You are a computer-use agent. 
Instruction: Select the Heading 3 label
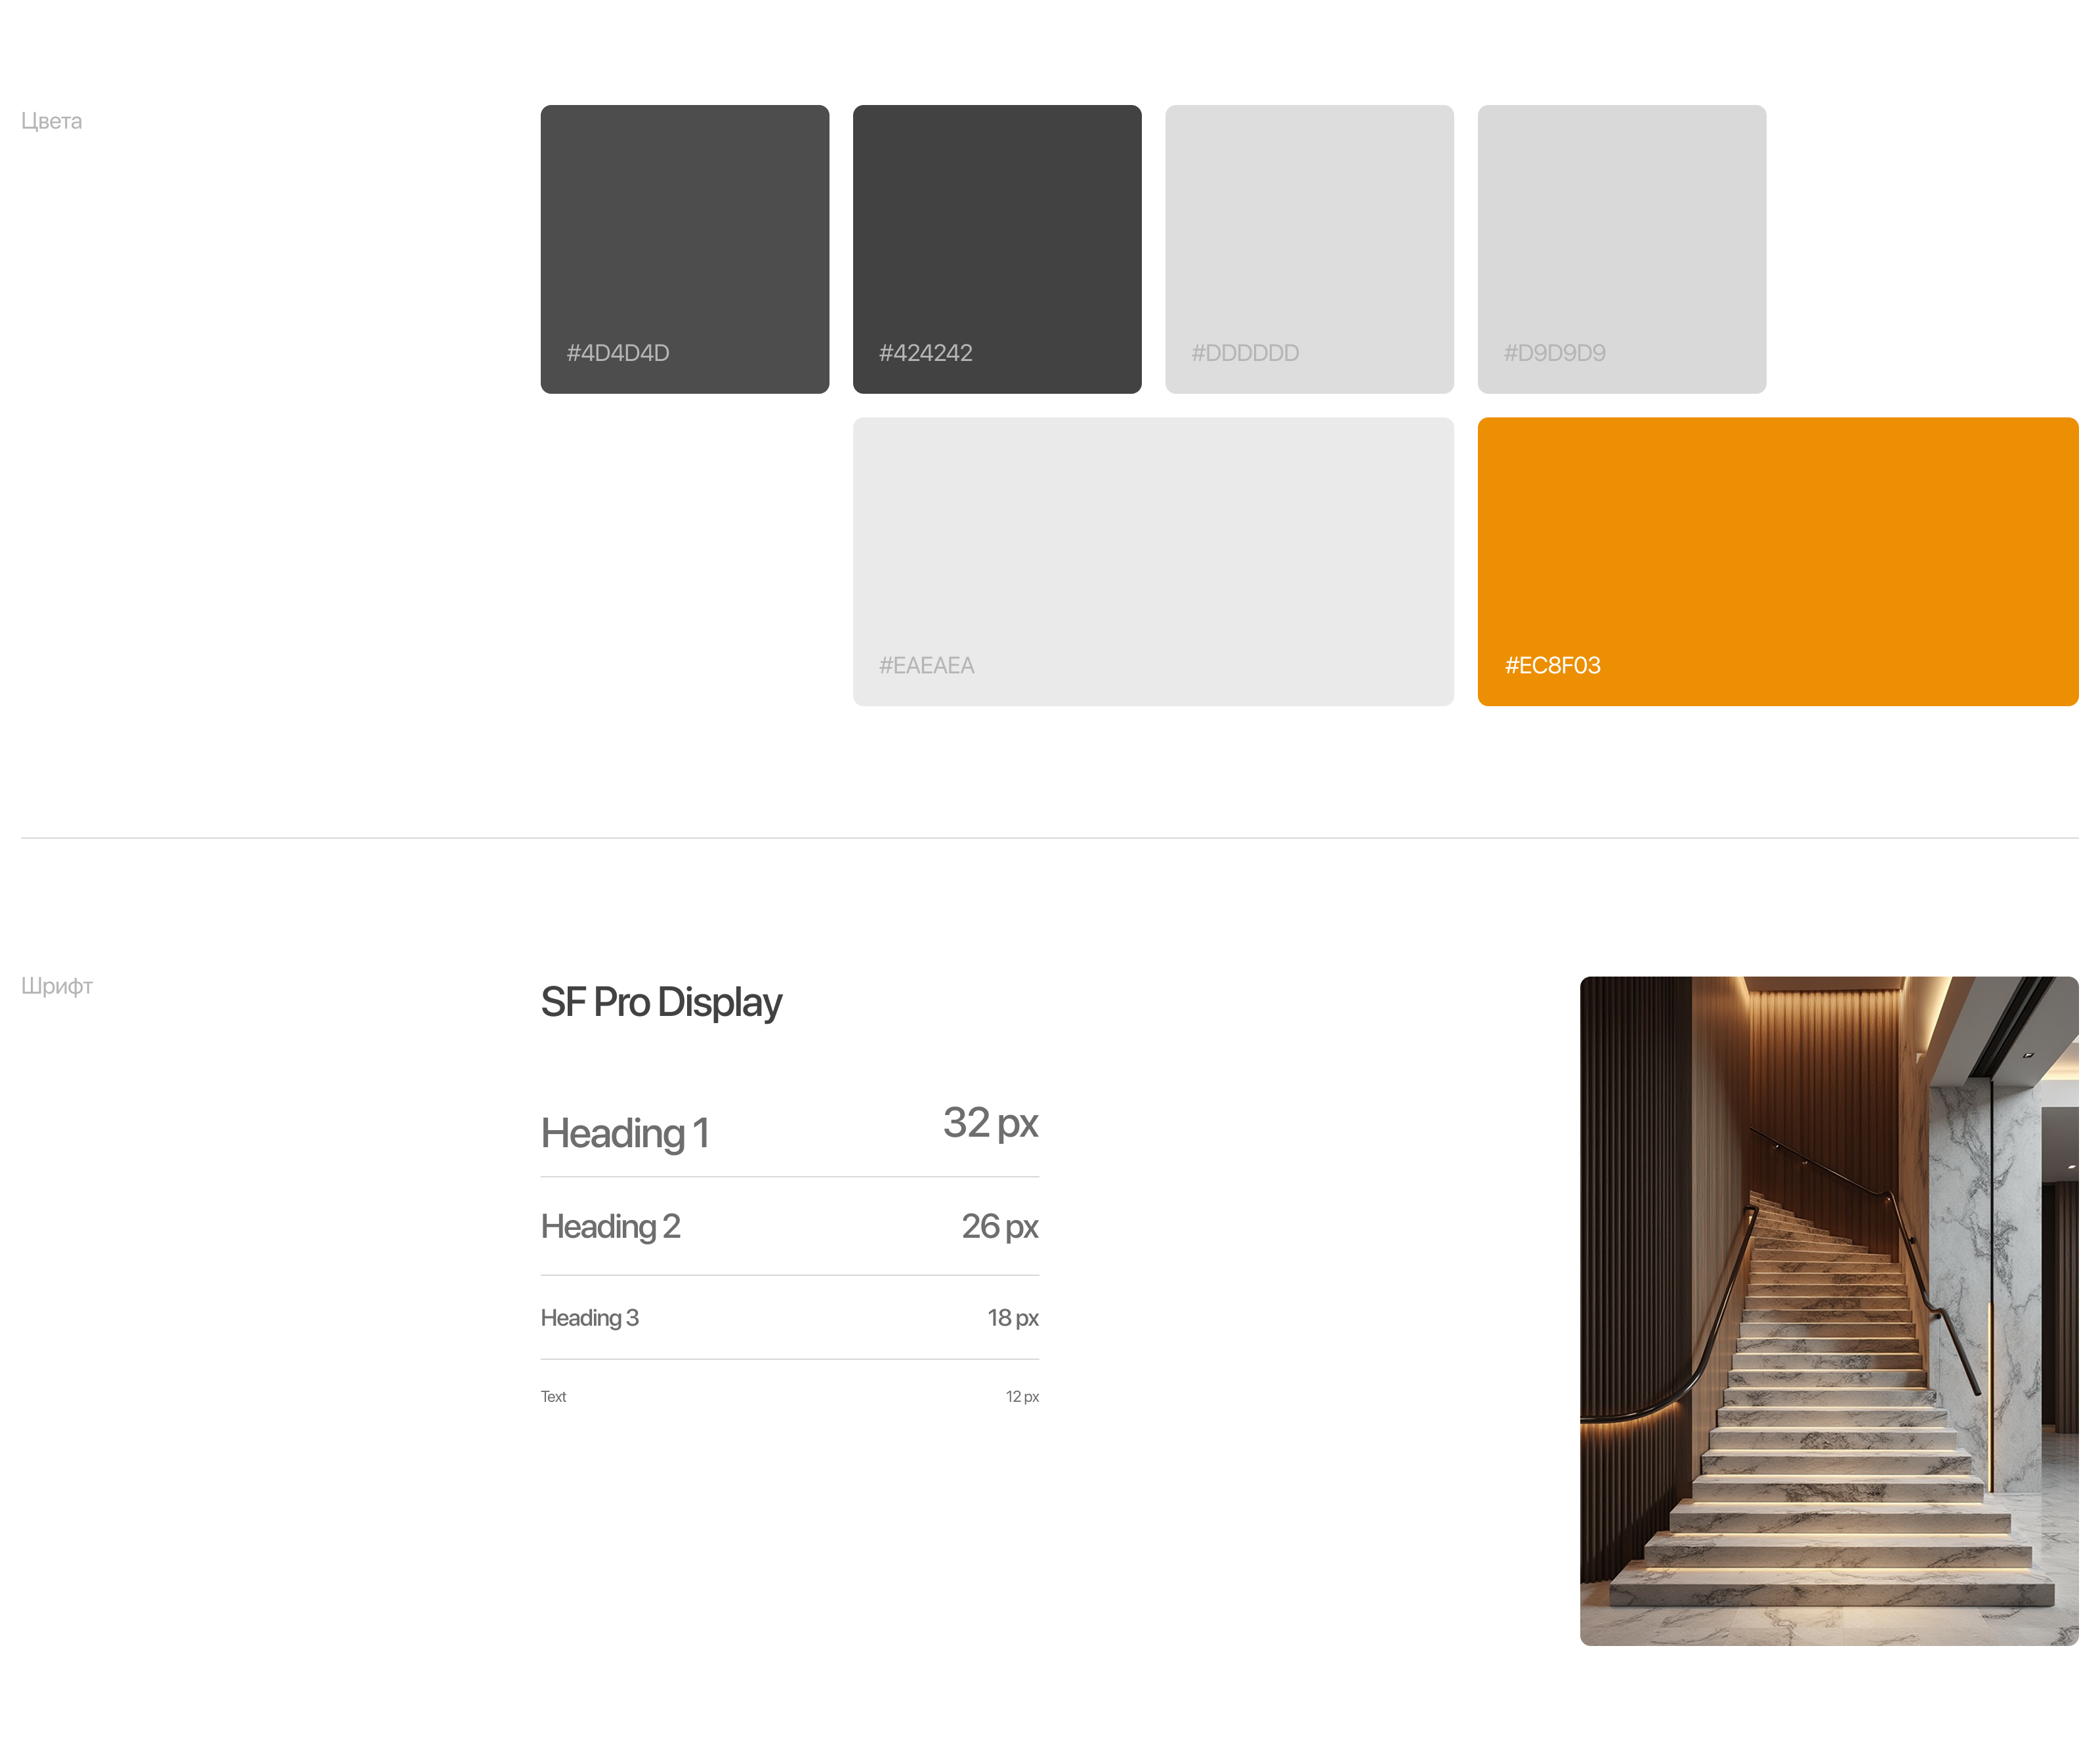tap(589, 1318)
